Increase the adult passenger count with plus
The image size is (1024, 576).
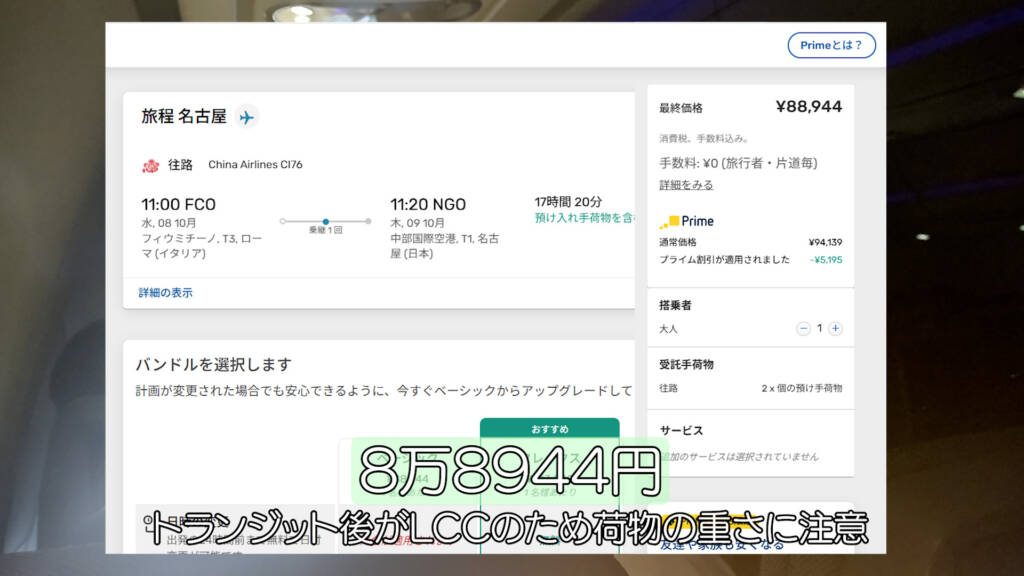pyautogui.click(x=835, y=328)
